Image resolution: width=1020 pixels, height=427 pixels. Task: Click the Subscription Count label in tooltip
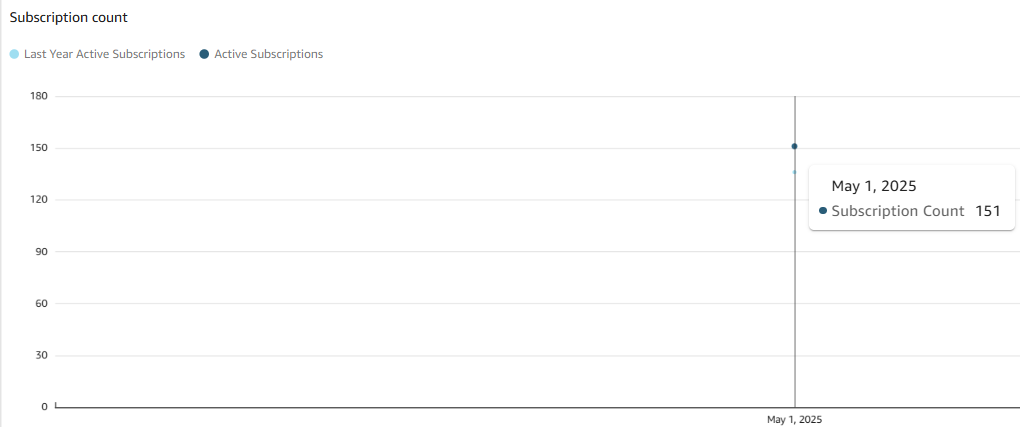click(x=897, y=211)
